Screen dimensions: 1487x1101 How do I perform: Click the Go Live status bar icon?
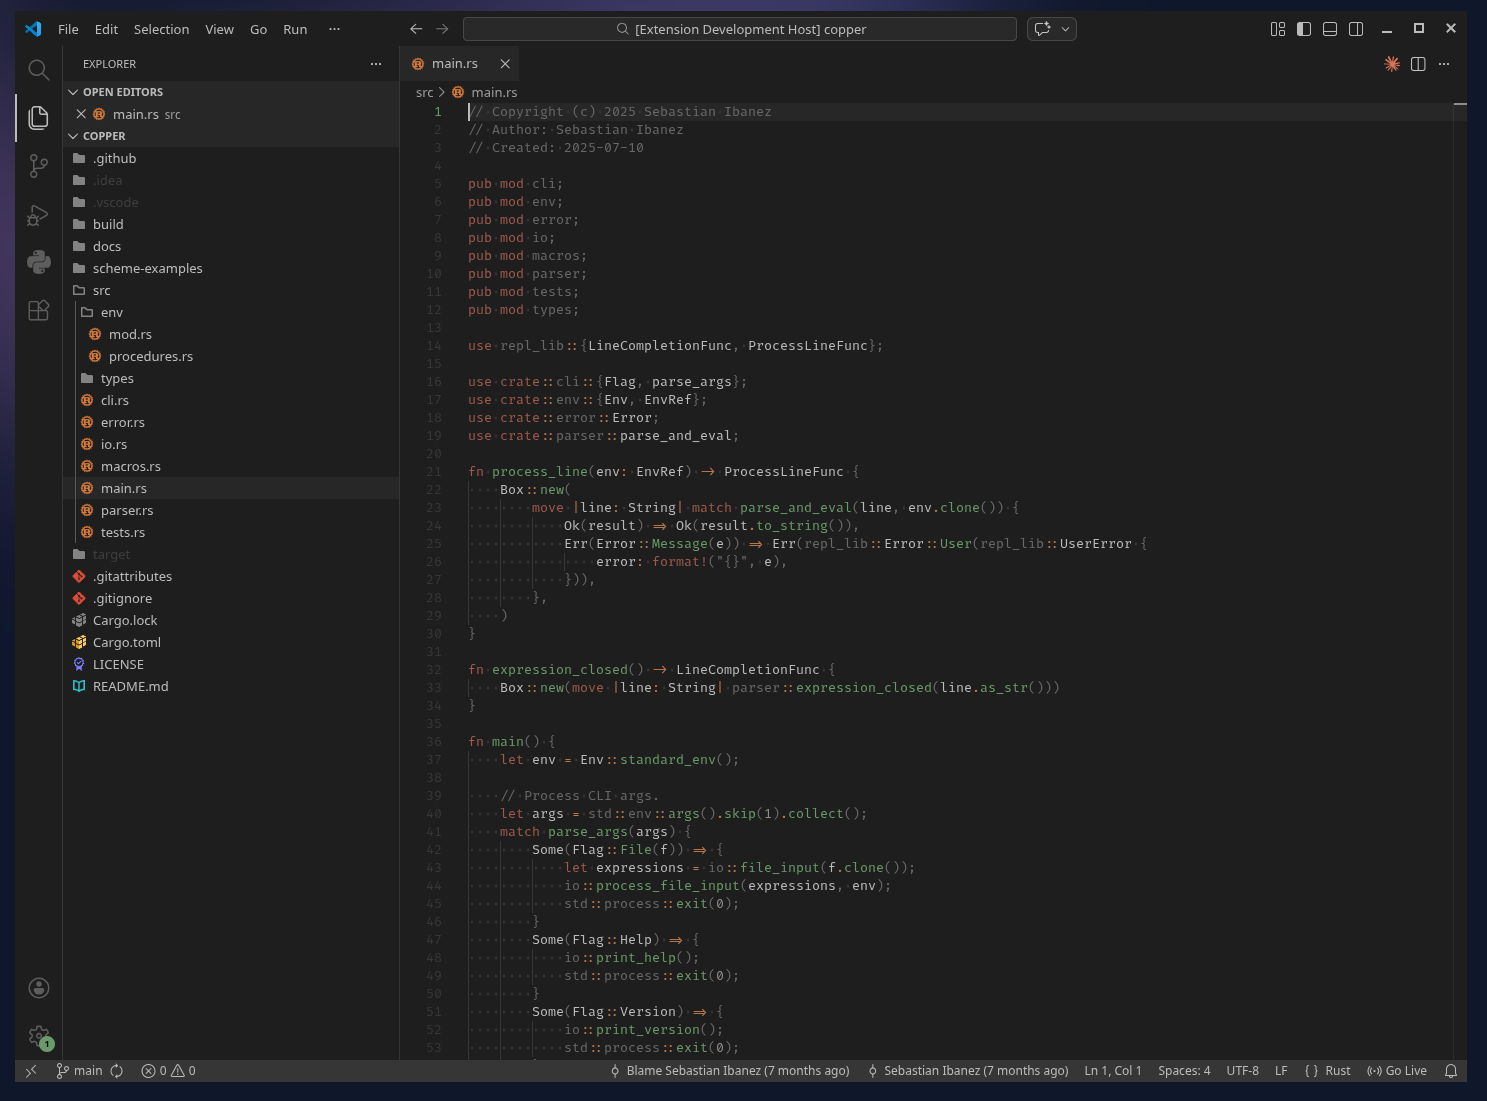1397,1070
